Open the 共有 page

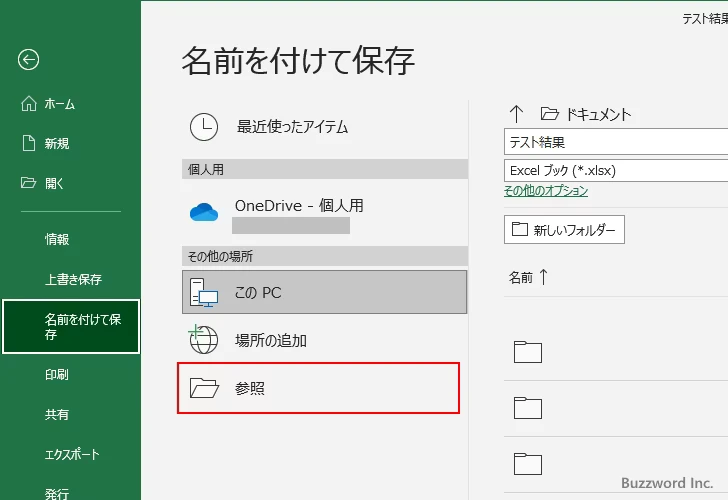[57, 414]
